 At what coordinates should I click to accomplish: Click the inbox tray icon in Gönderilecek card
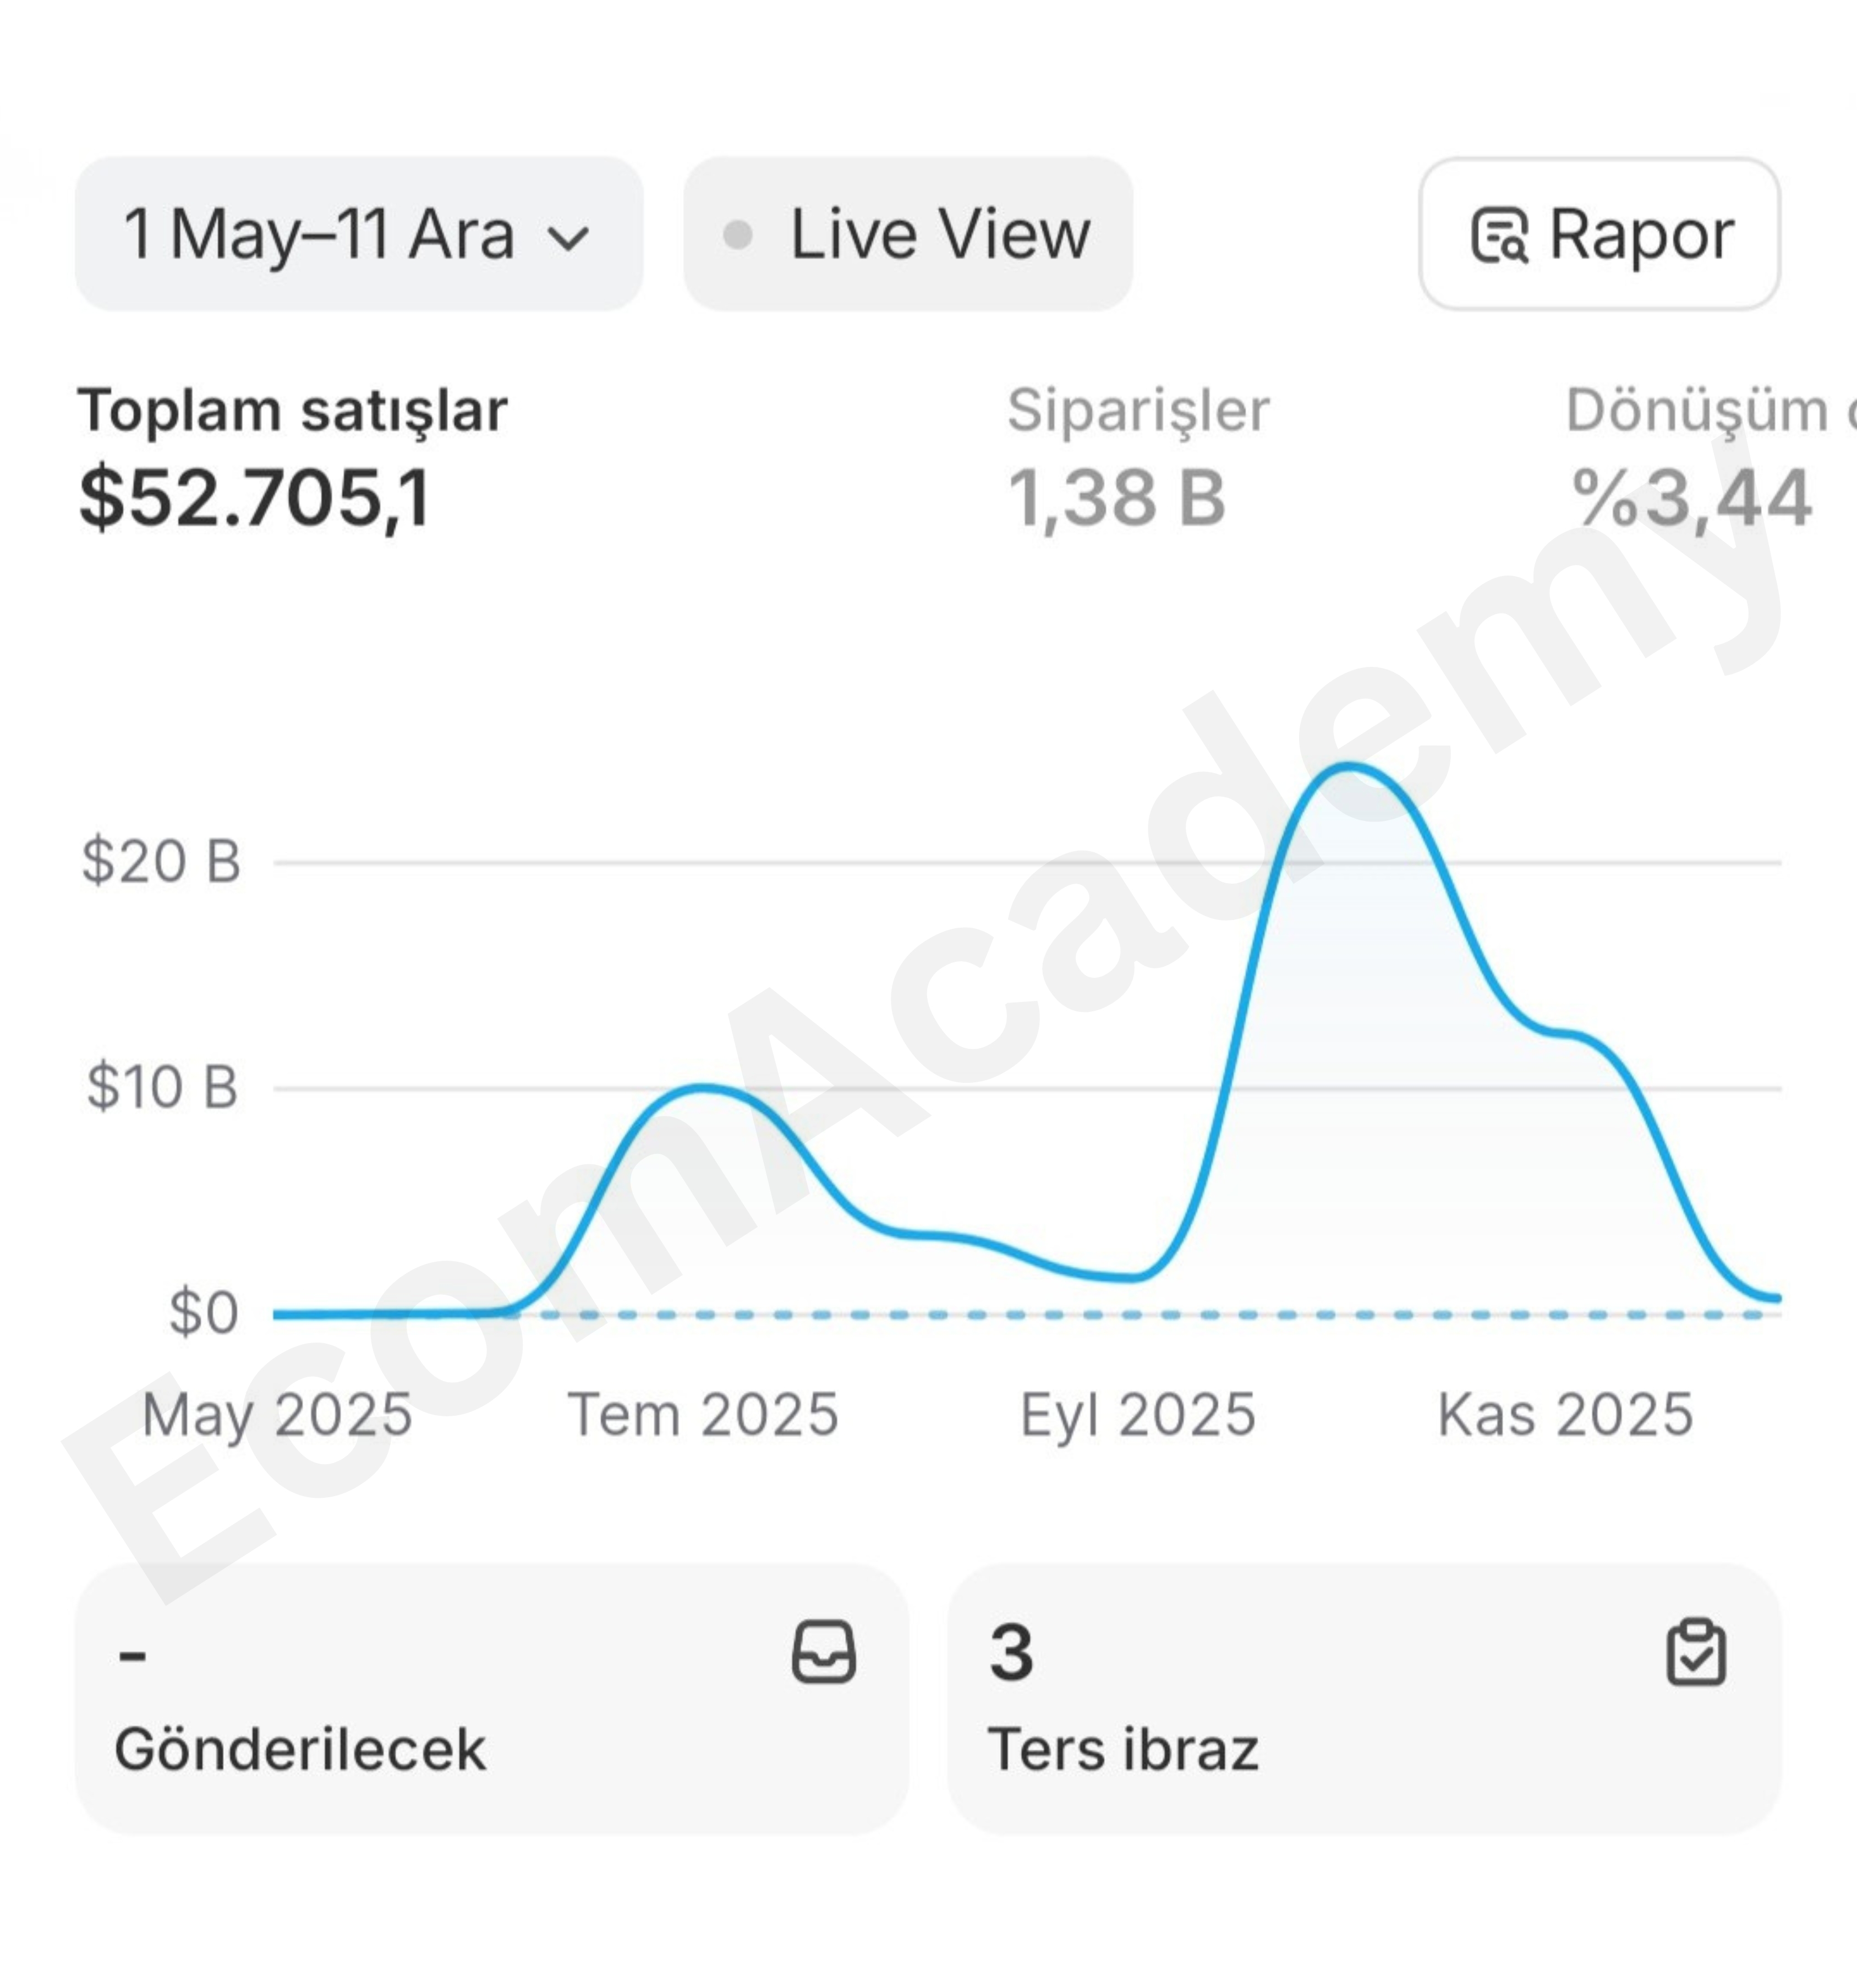tap(823, 1652)
